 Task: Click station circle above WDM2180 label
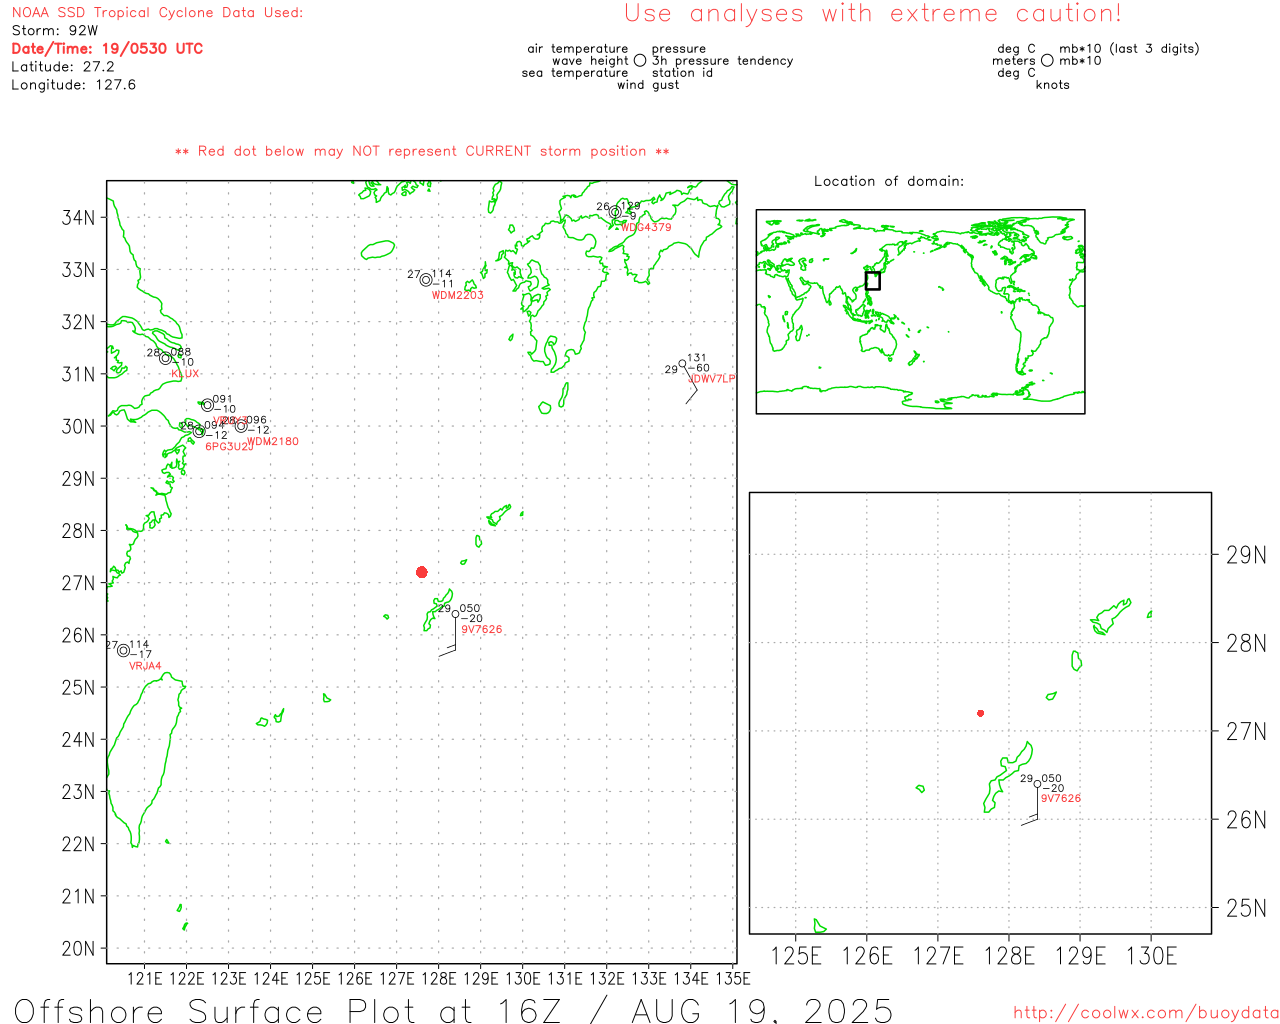[241, 426]
